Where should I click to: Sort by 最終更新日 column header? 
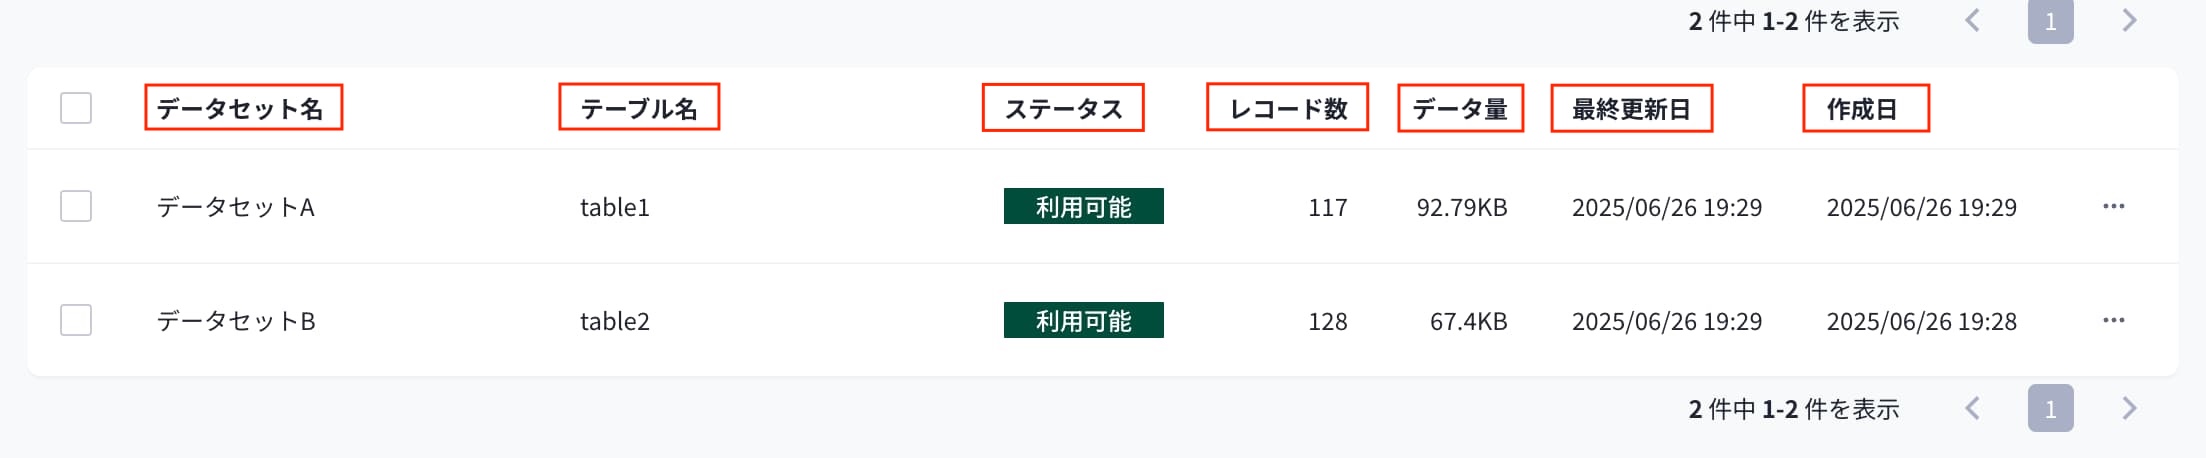[1631, 108]
